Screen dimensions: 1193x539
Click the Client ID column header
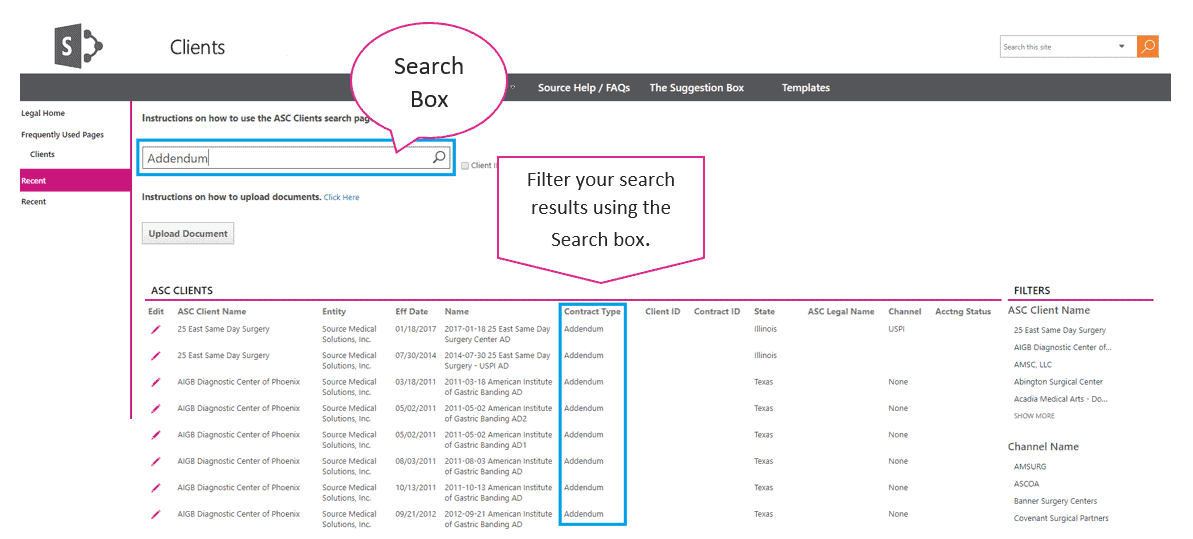click(663, 311)
